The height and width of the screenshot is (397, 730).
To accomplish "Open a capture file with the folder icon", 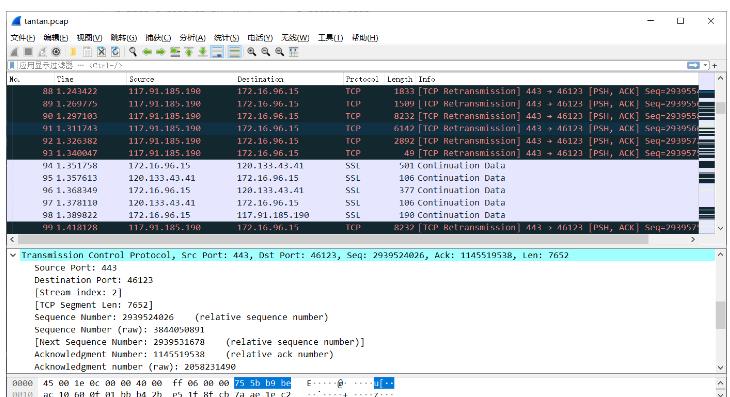I will 73,52.
